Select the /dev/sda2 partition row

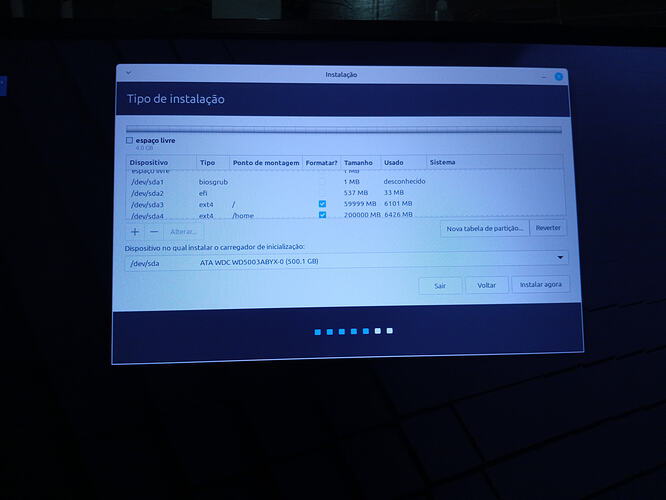(x=346, y=193)
